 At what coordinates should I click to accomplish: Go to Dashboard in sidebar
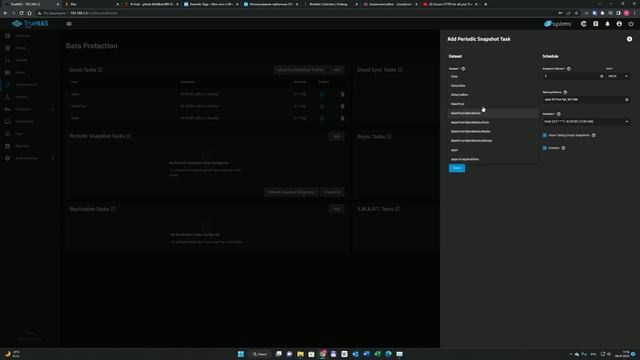click(x=23, y=36)
